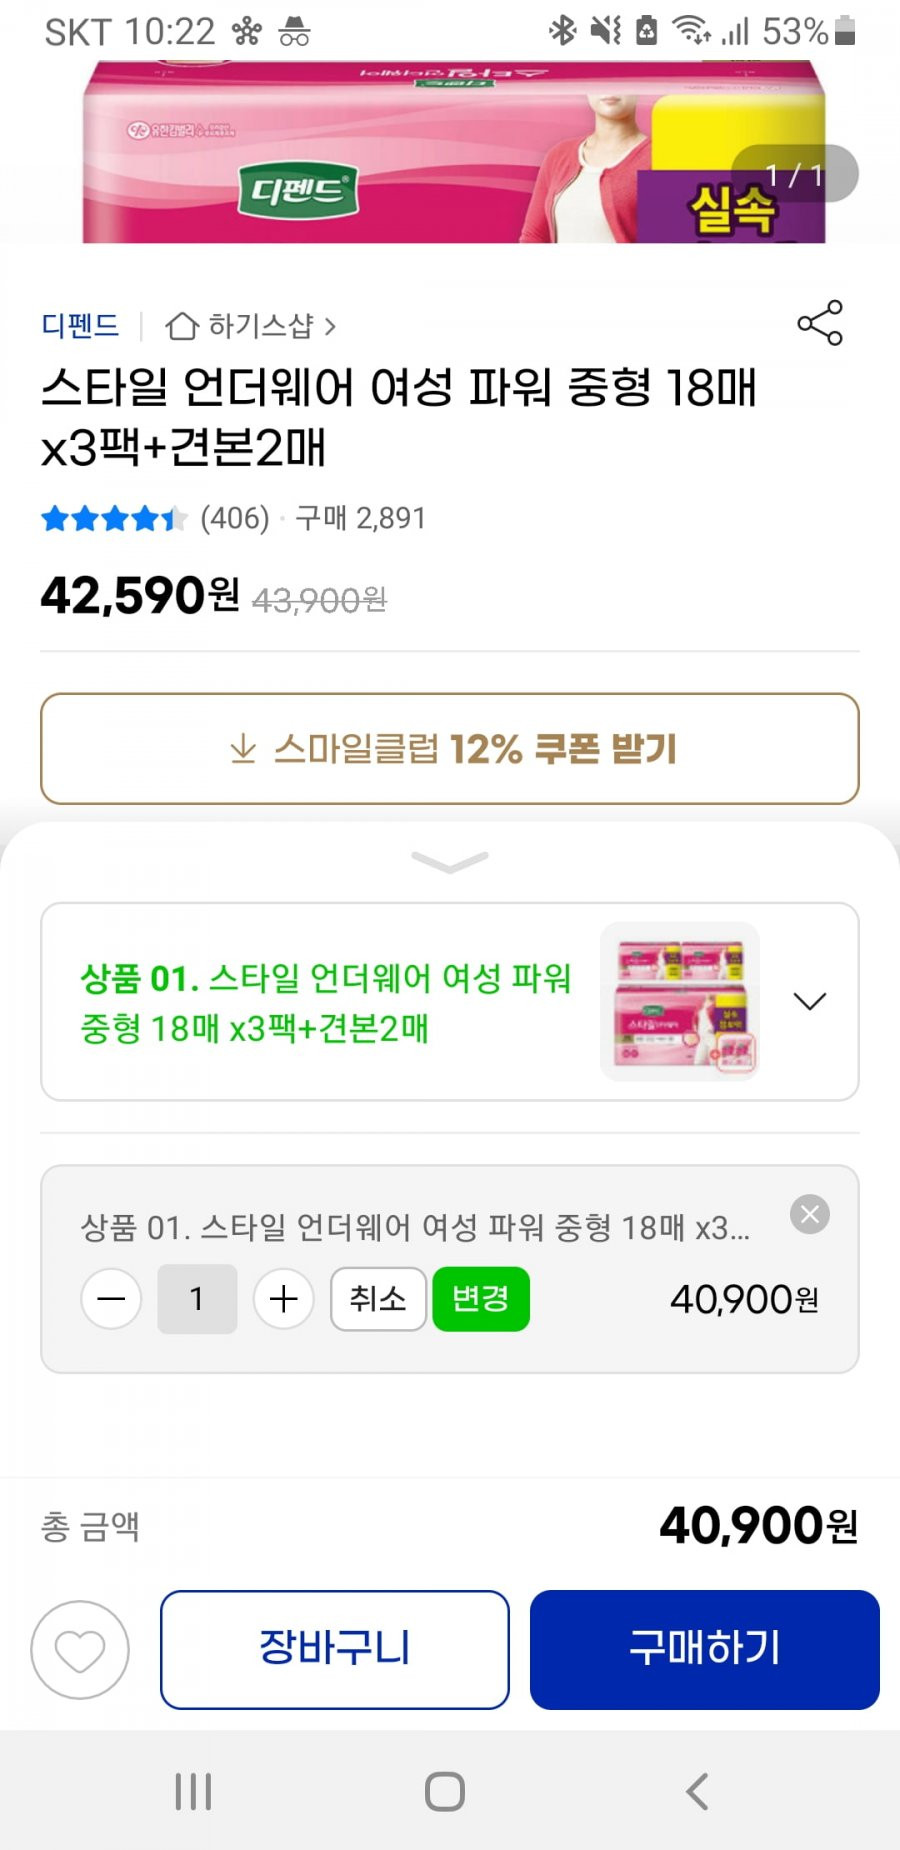Buy now with 구매하기 button

(x=705, y=1650)
